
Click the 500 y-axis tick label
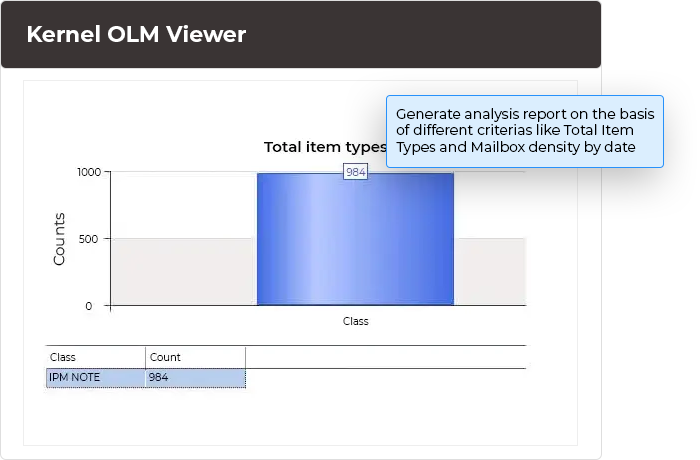pos(88,239)
